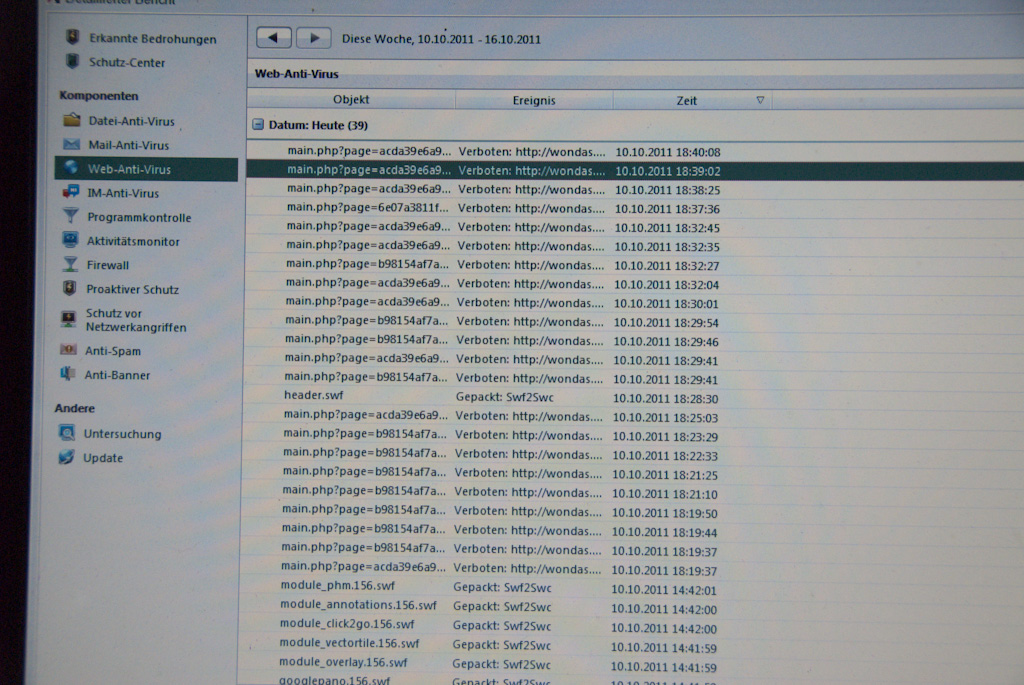Select the row timed 10.10.2011 18:32:45
This screenshot has width=1024, height=685.
point(635,227)
